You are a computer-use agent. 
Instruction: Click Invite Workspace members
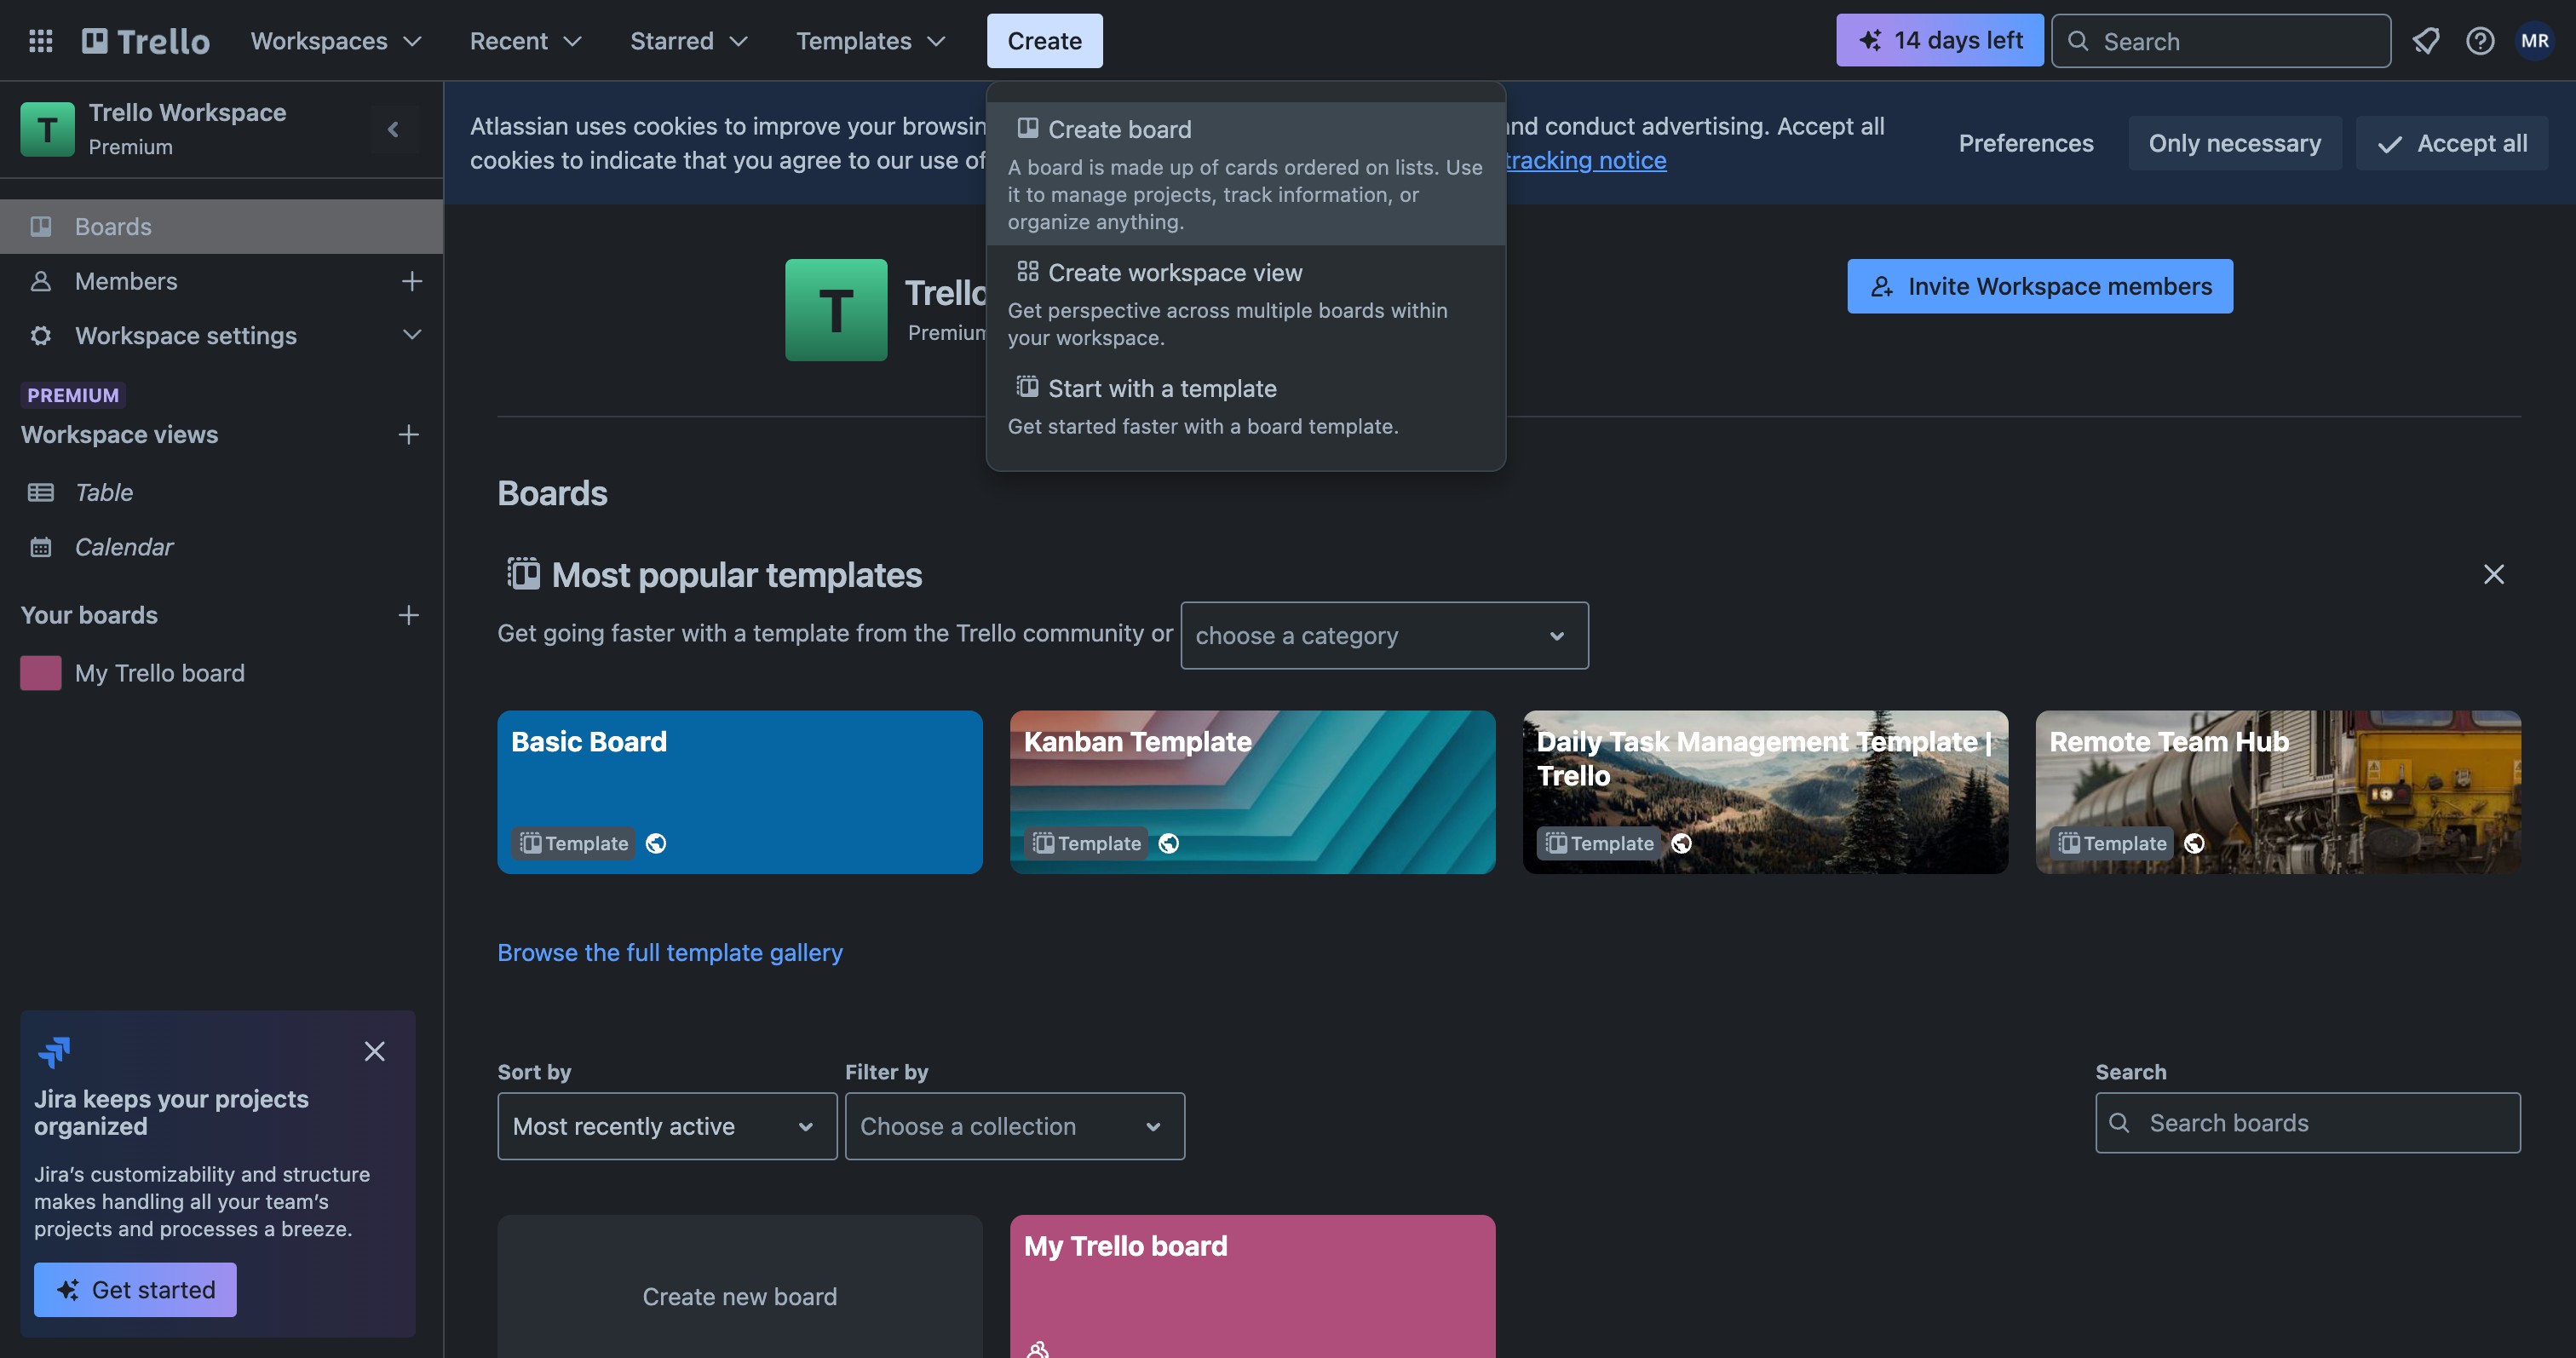point(2039,286)
